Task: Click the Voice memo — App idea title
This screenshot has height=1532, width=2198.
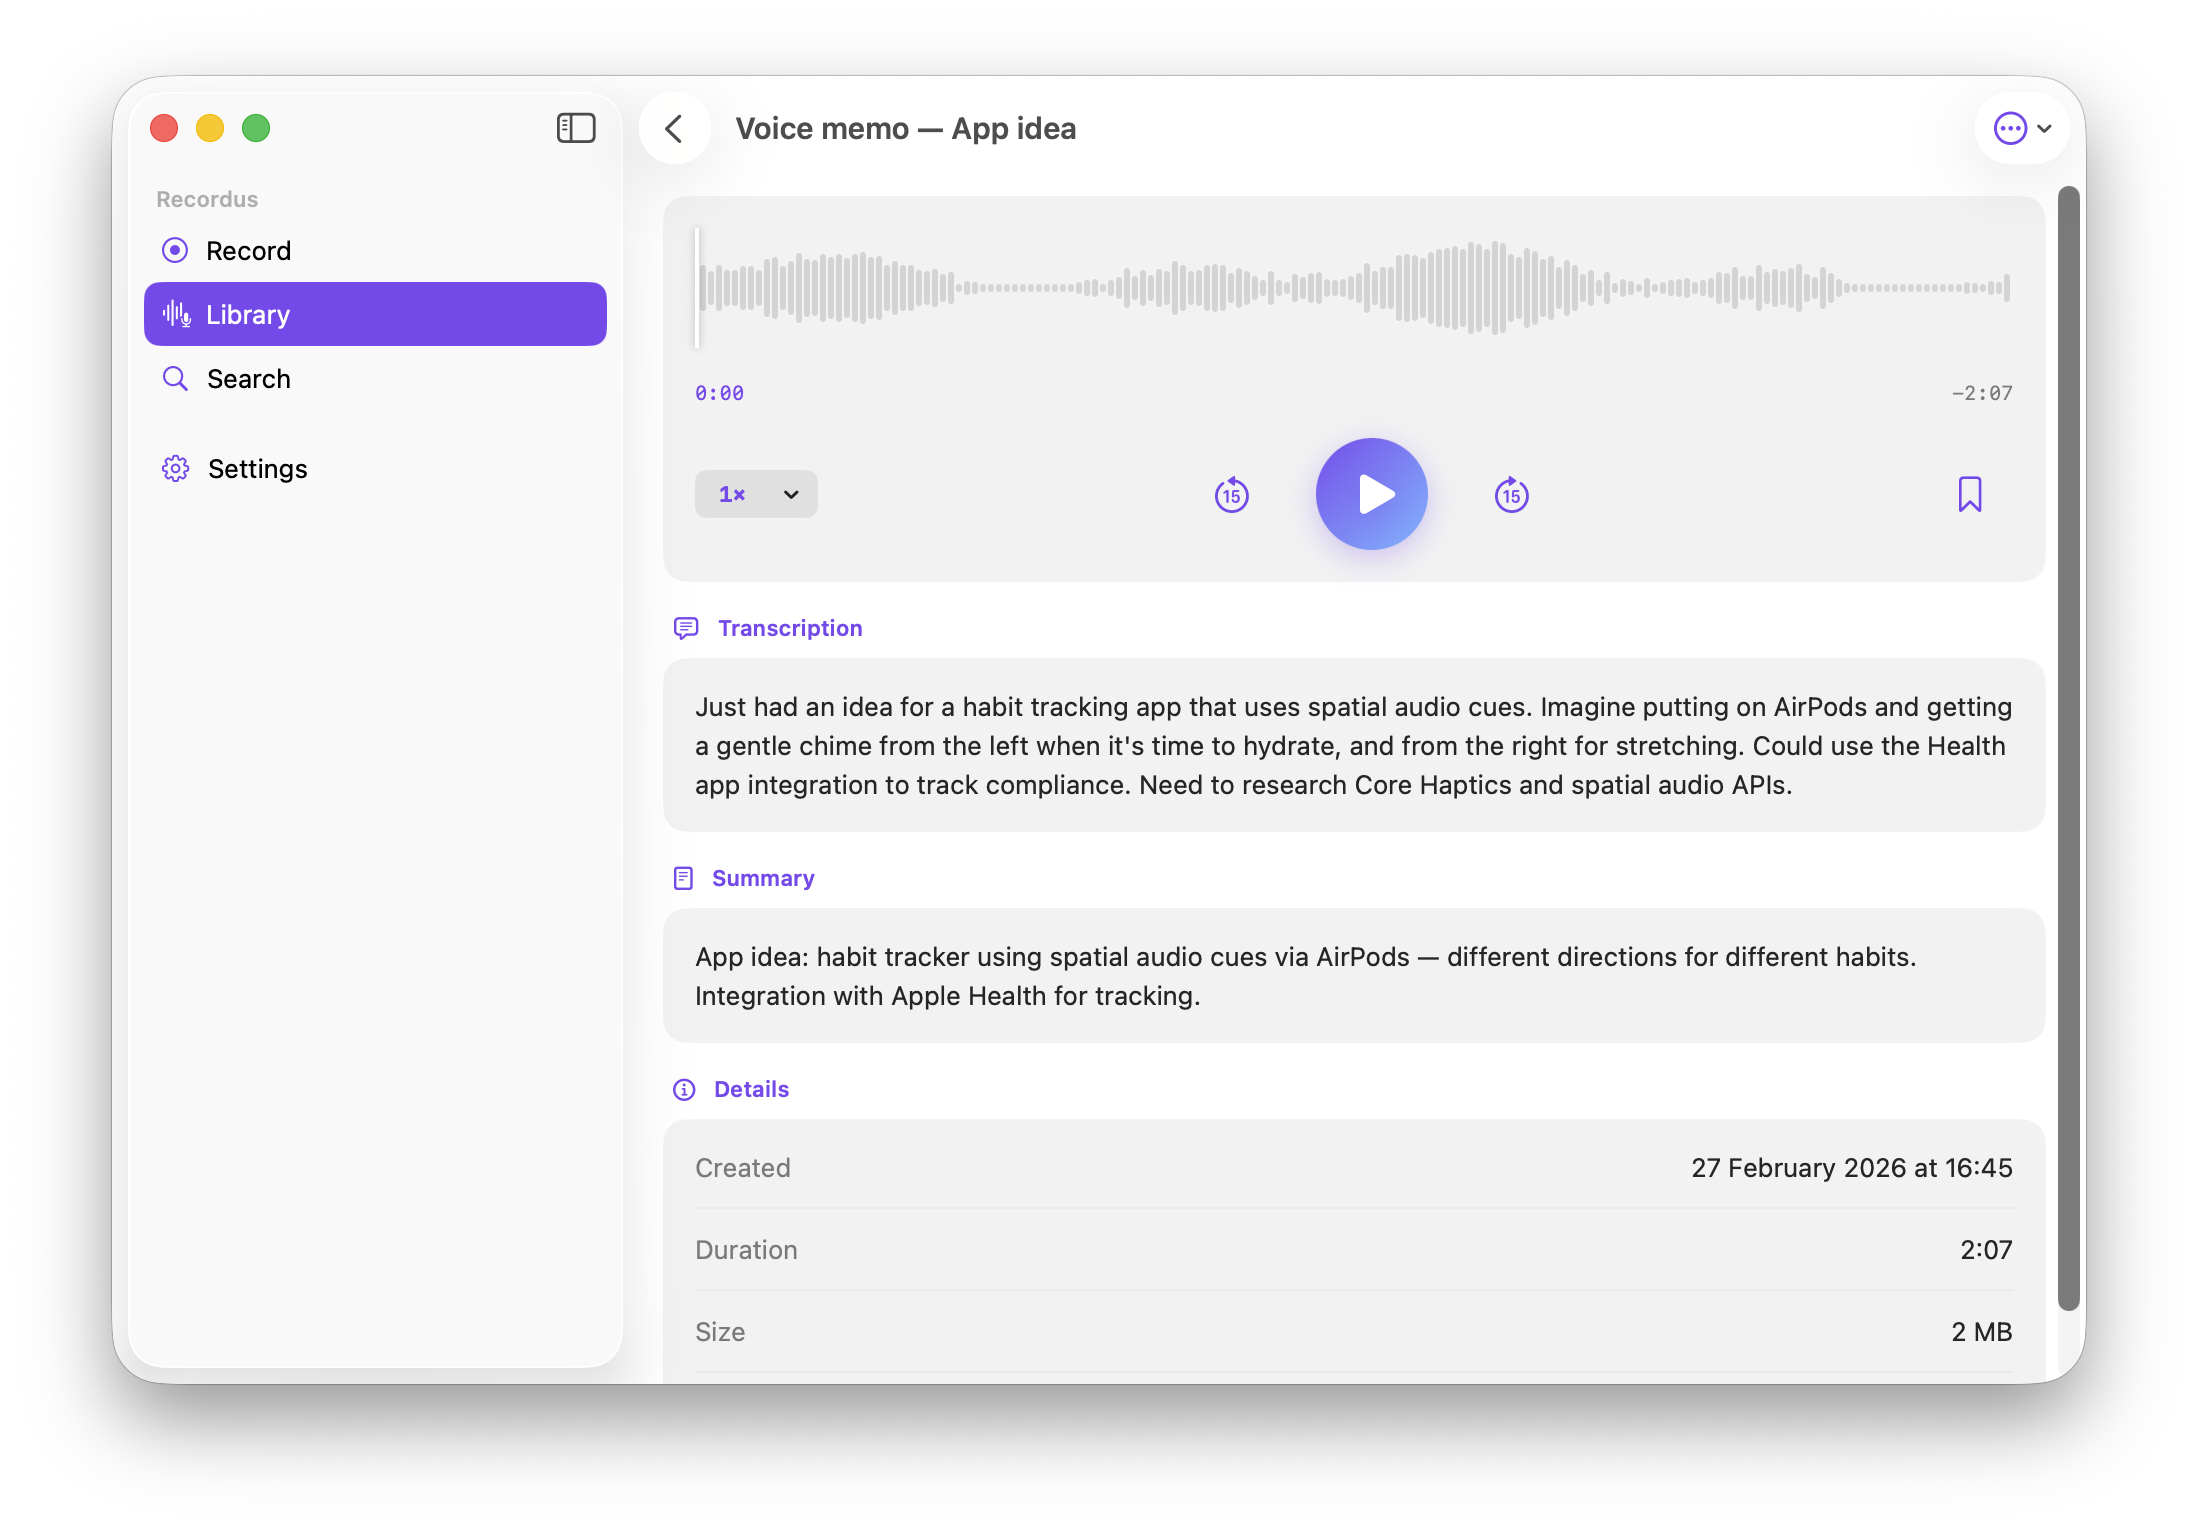Action: click(x=906, y=128)
